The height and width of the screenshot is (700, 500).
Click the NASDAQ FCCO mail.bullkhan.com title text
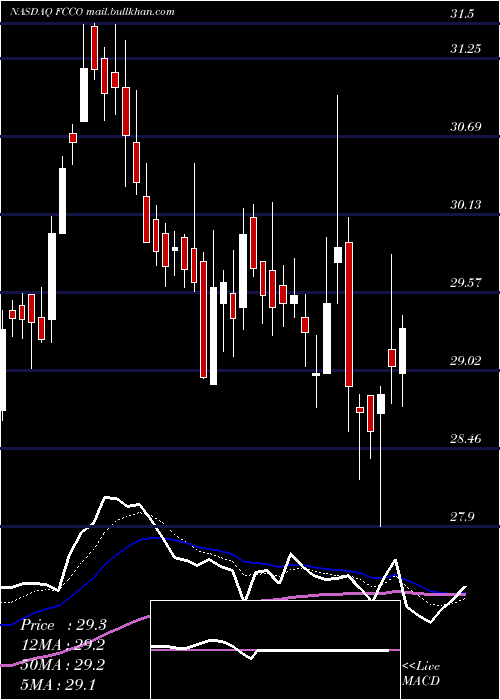[x=92, y=12]
